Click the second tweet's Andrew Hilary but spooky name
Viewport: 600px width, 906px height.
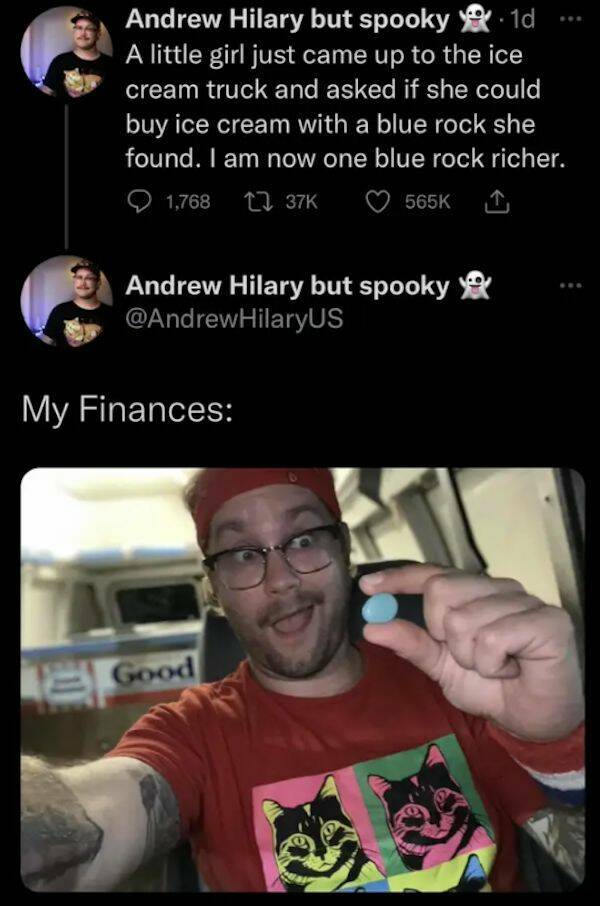pos(287,286)
